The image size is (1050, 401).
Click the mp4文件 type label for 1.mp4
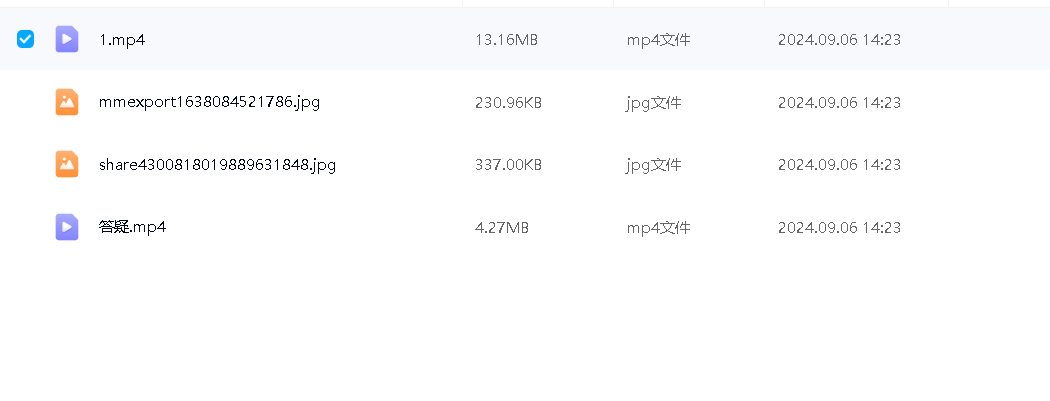pos(658,40)
